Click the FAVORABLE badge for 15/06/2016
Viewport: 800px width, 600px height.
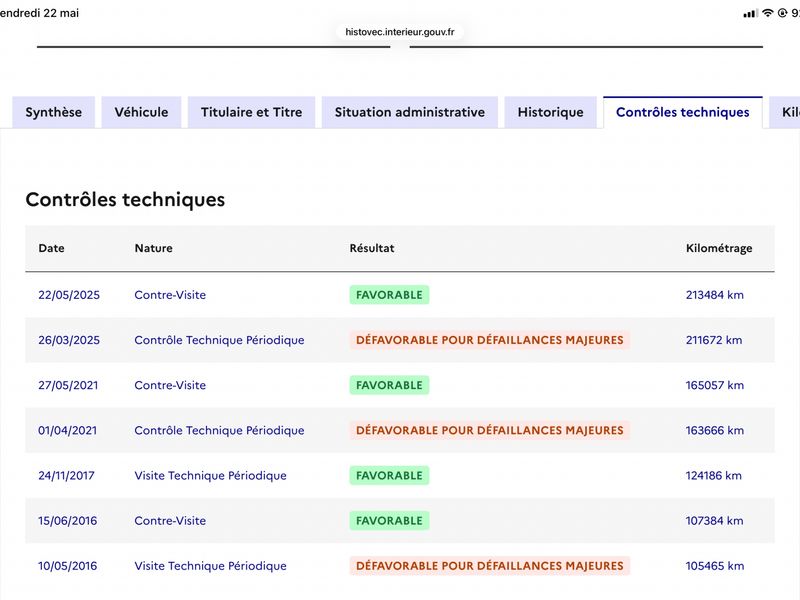pyautogui.click(x=389, y=521)
